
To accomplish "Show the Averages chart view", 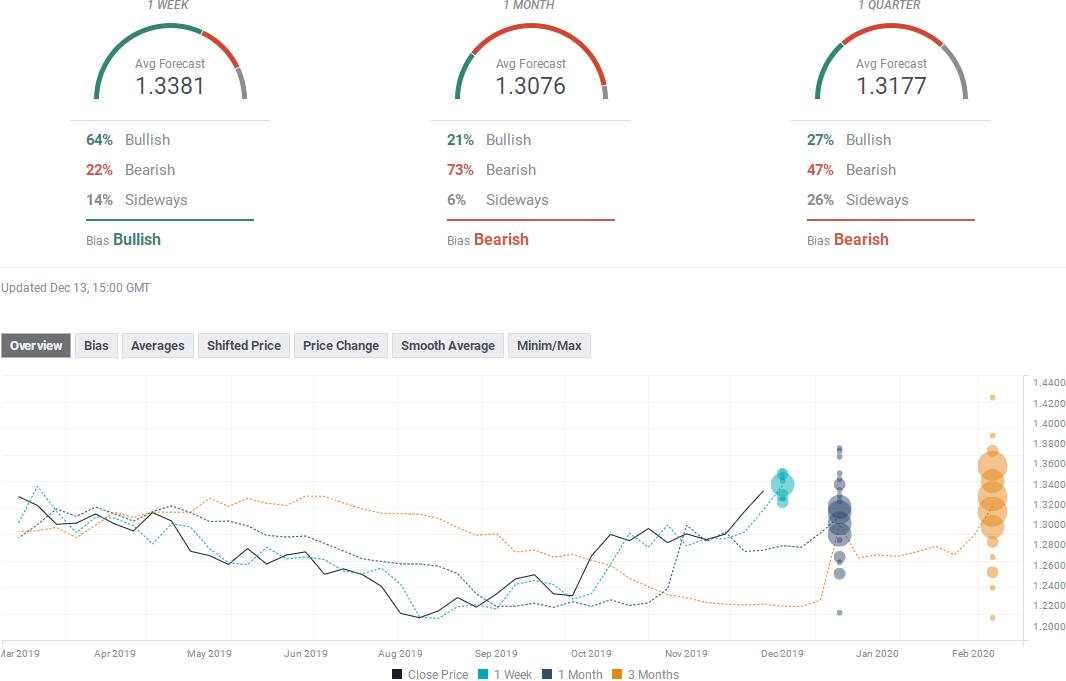I will click(x=157, y=346).
